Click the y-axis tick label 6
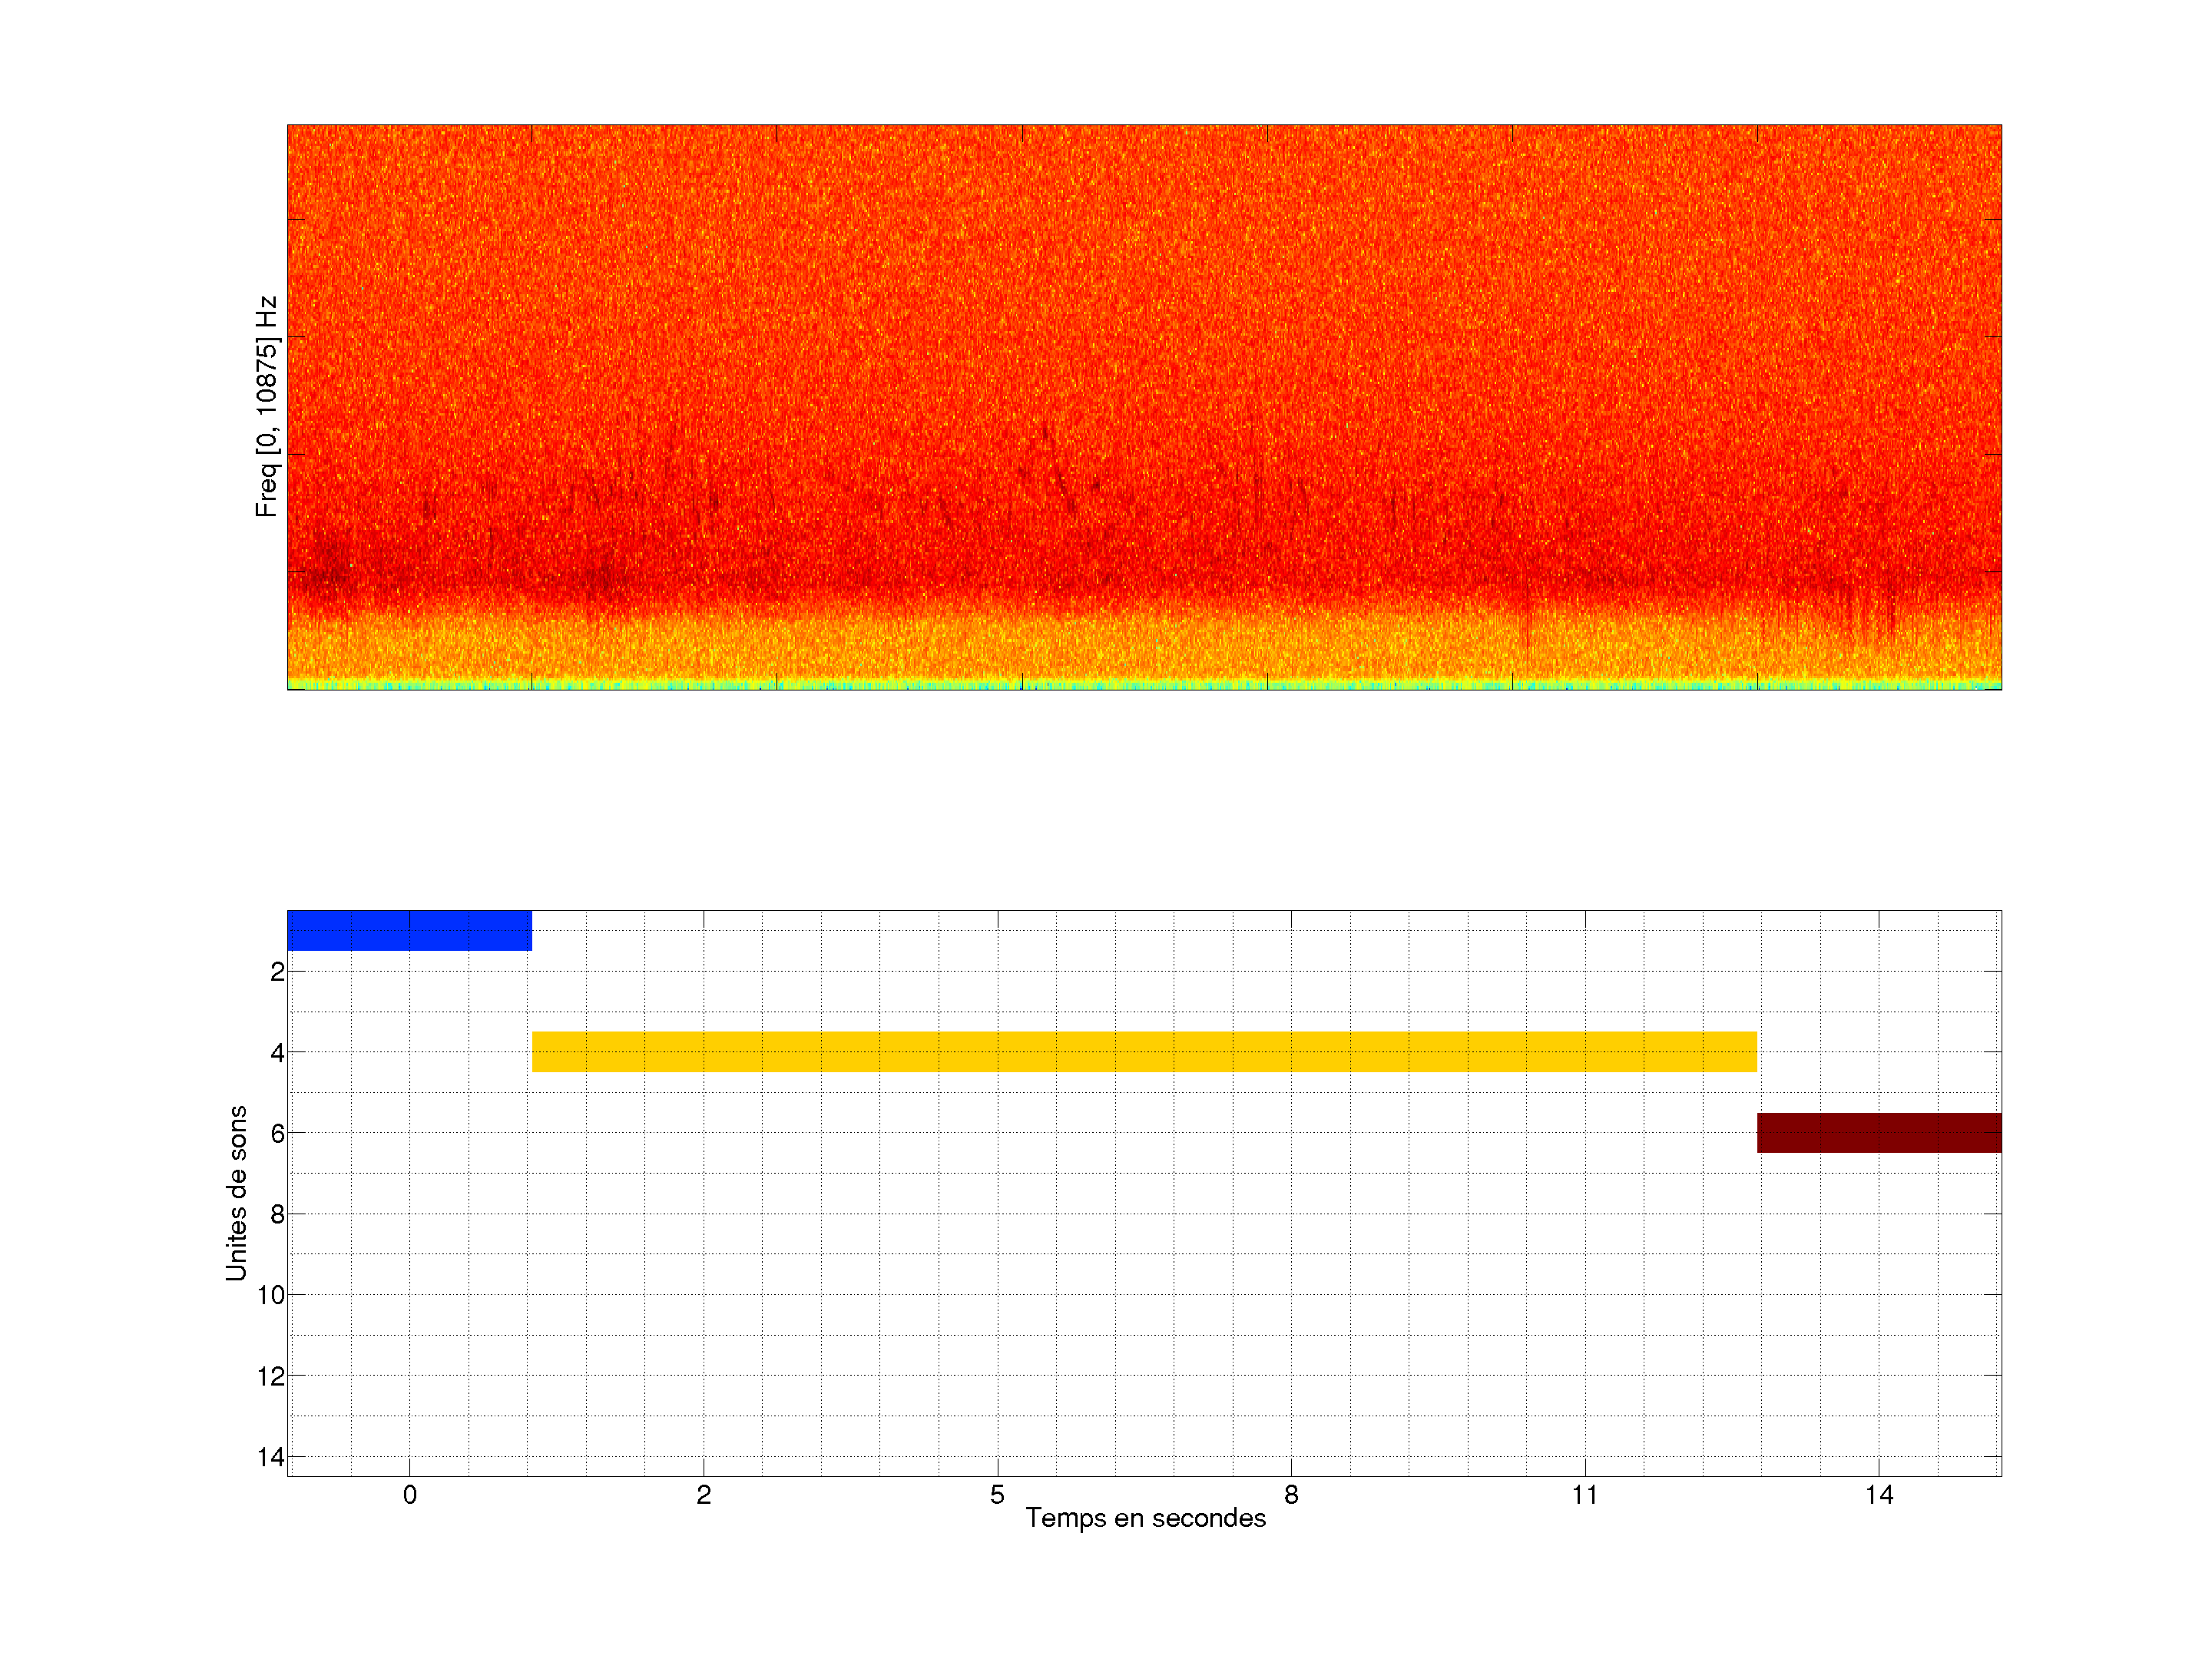Screen dimensions: 2212x1659 (277, 1134)
